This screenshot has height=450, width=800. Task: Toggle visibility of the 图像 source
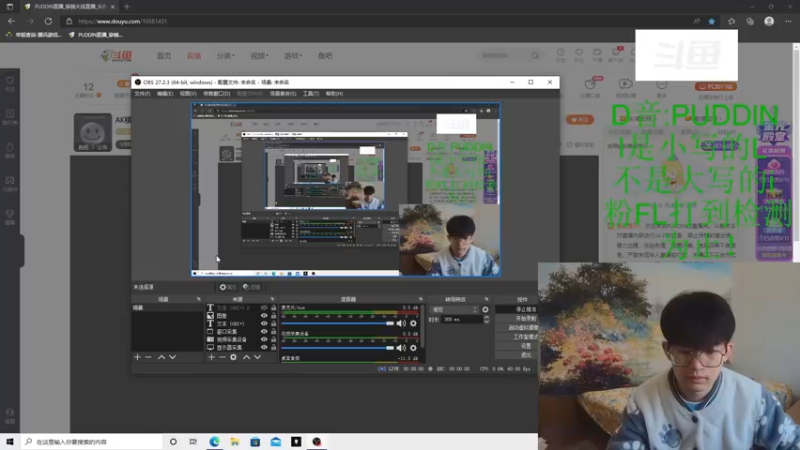click(x=264, y=316)
